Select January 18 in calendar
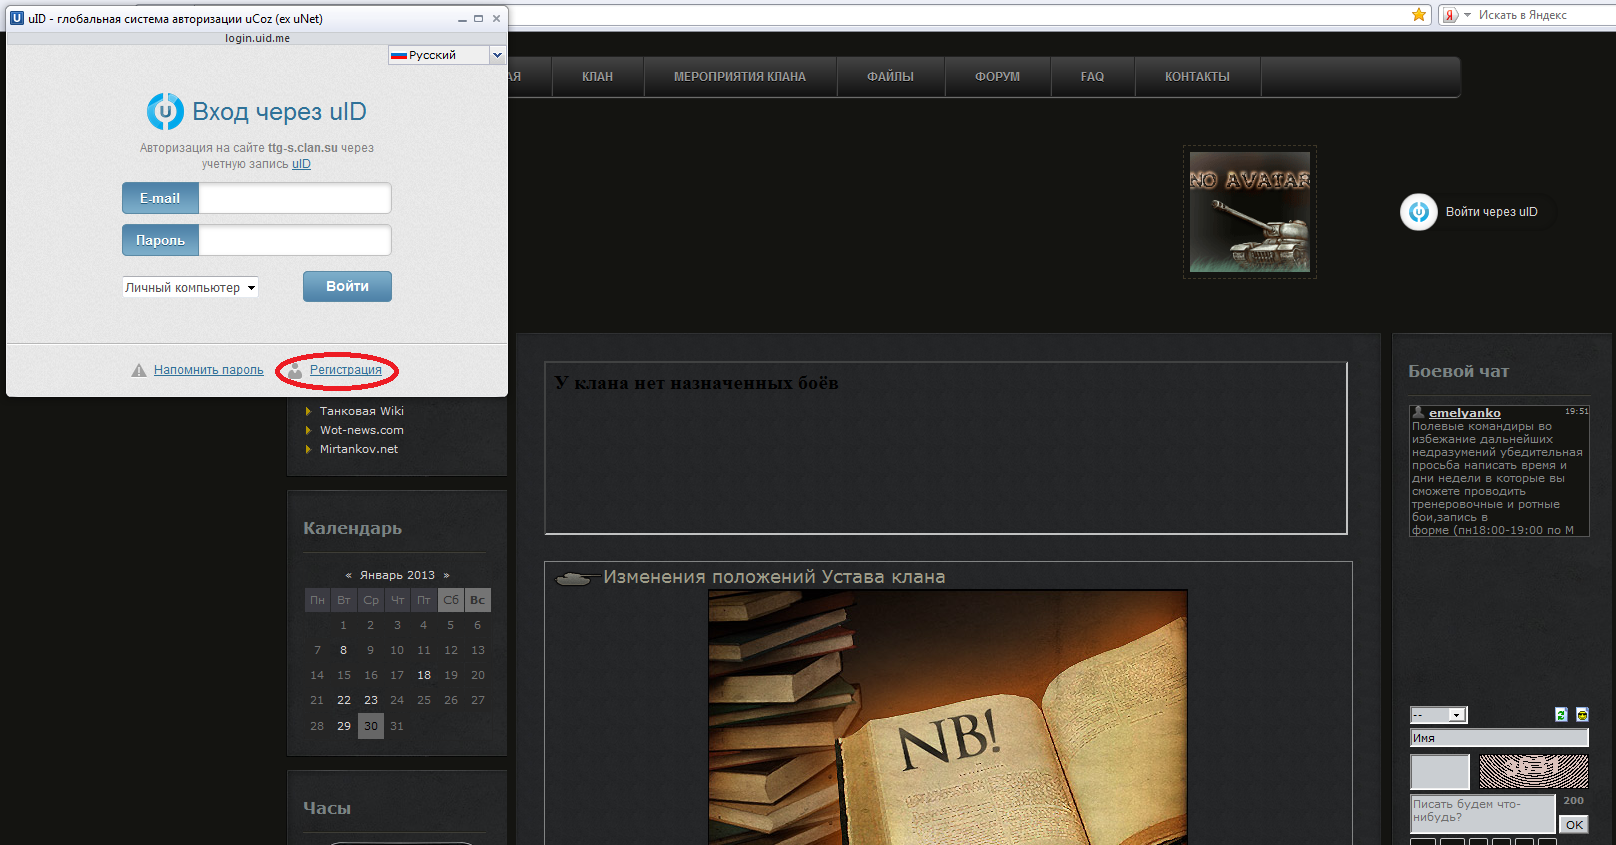The width and height of the screenshot is (1616, 845). [x=424, y=675]
